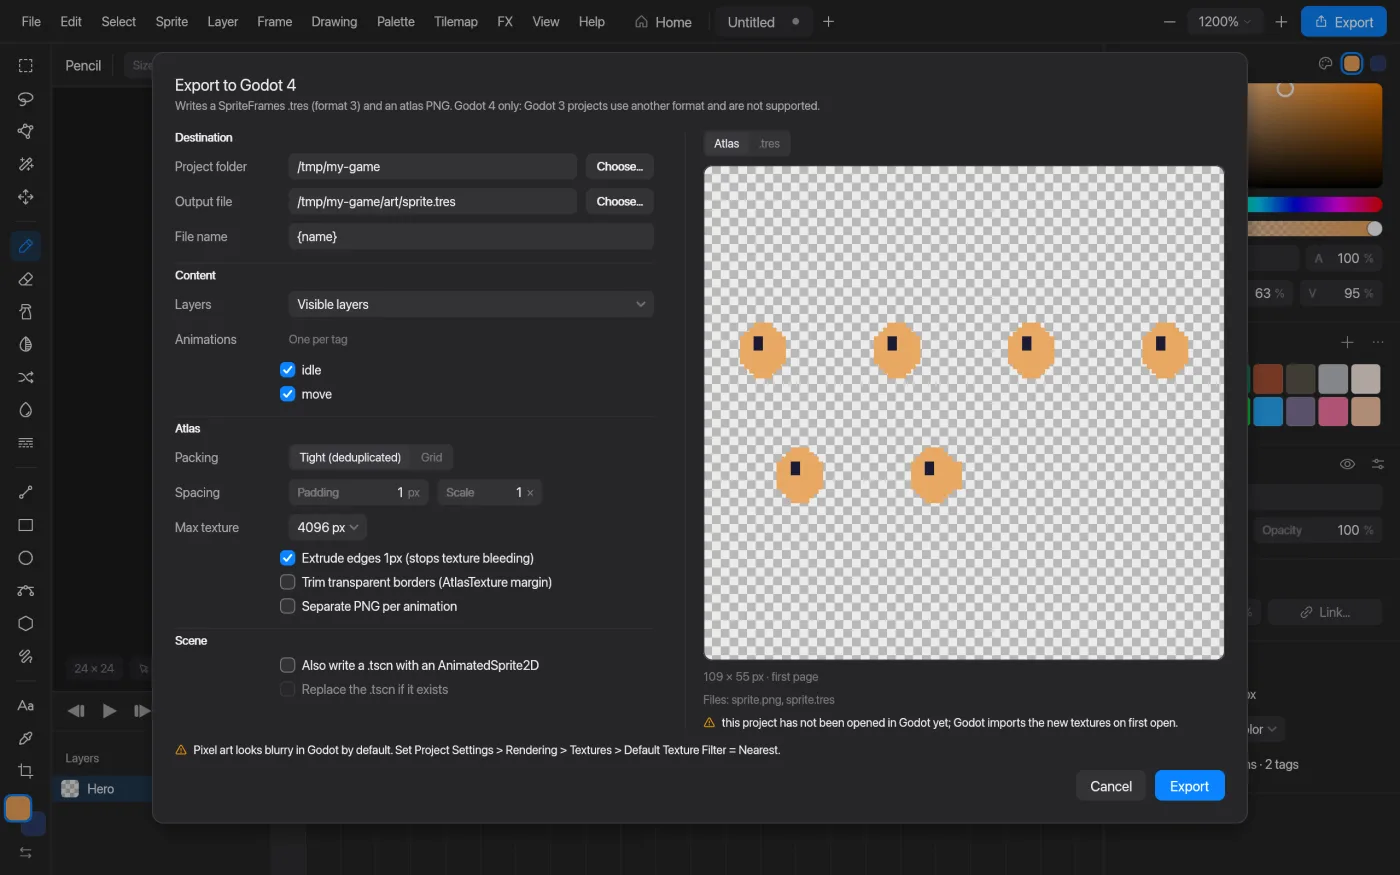Select the blur droplet tool
The height and width of the screenshot is (875, 1400).
(x=26, y=410)
